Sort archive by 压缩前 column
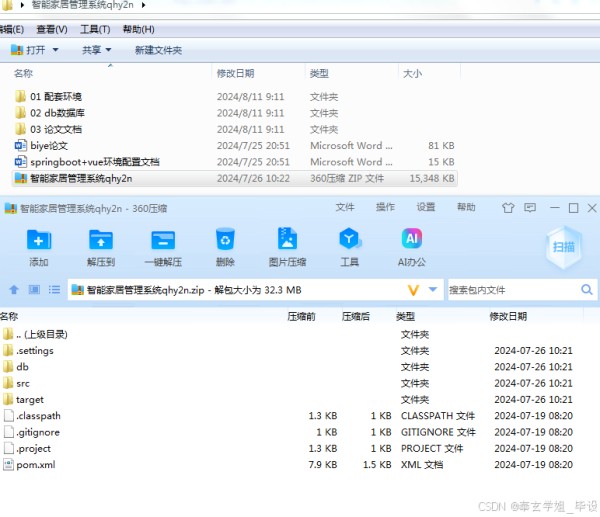Image resolution: width=600 pixels, height=517 pixels. coord(302,316)
